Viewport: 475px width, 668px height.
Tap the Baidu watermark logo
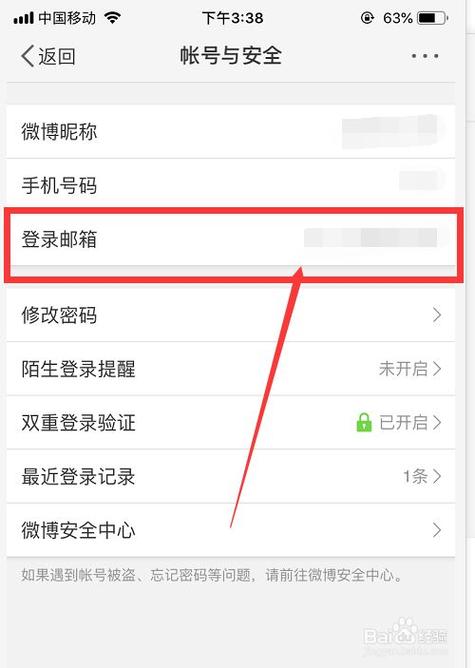coord(405,635)
